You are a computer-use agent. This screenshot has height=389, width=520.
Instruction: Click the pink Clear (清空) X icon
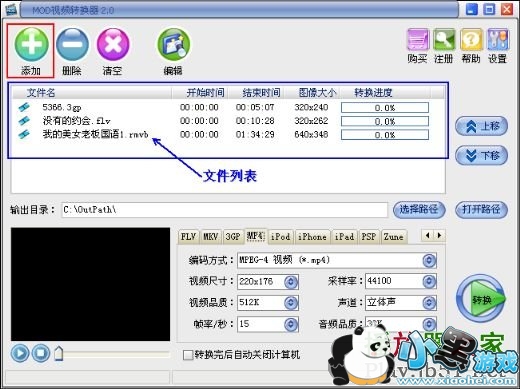coord(113,44)
